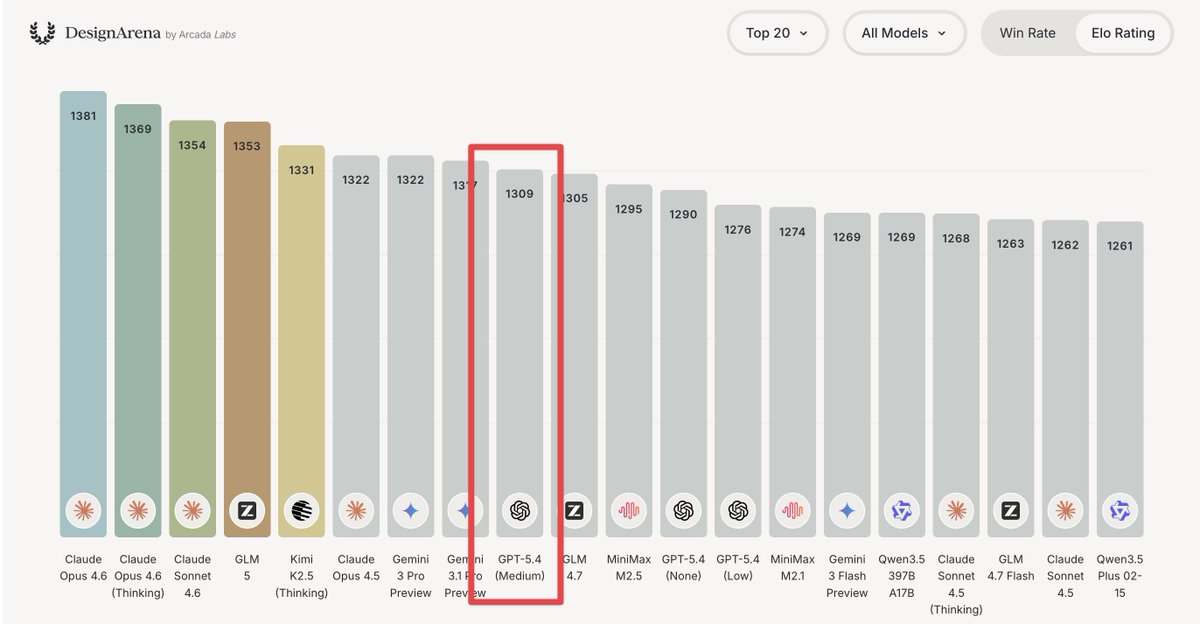The image size is (1200, 624).
Task: Click the Gemini icon under Gemini 3 Flash Preview
Action: click(847, 511)
